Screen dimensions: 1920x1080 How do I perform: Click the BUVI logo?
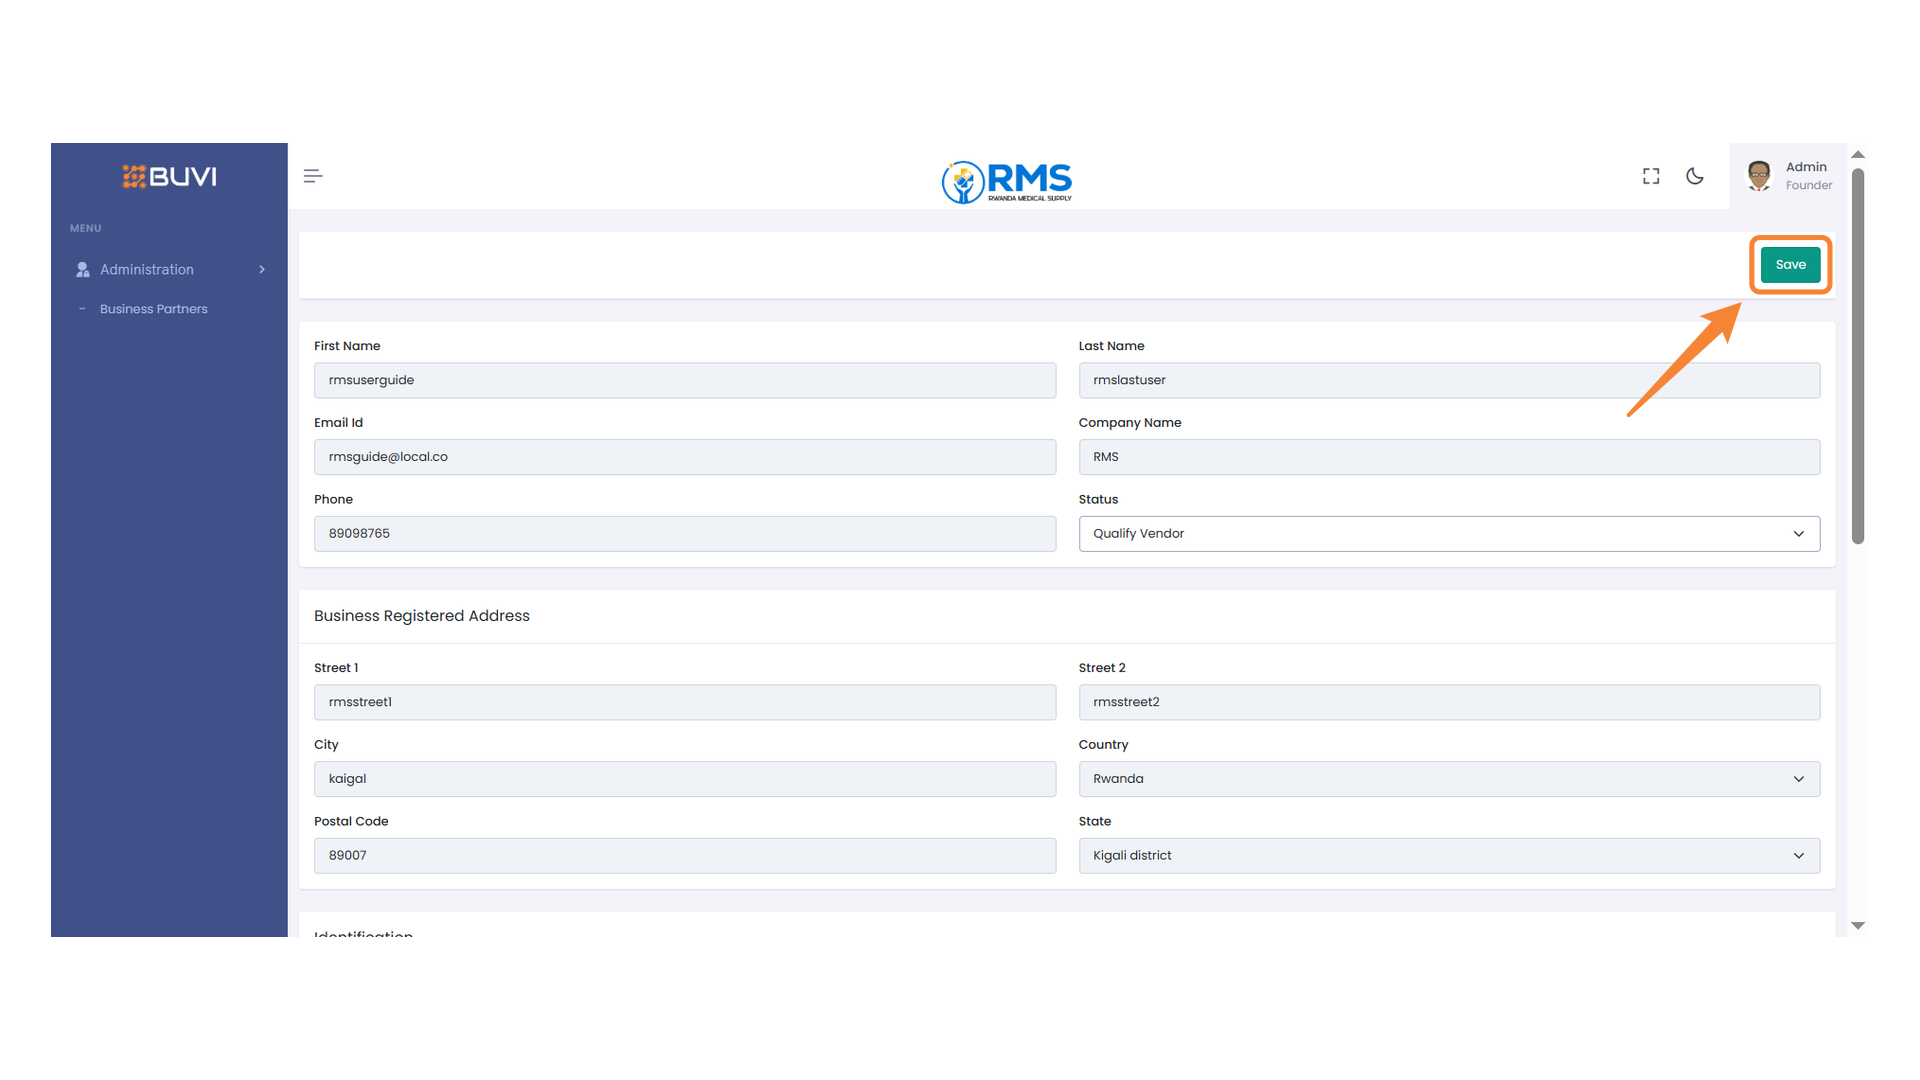pyautogui.click(x=169, y=177)
